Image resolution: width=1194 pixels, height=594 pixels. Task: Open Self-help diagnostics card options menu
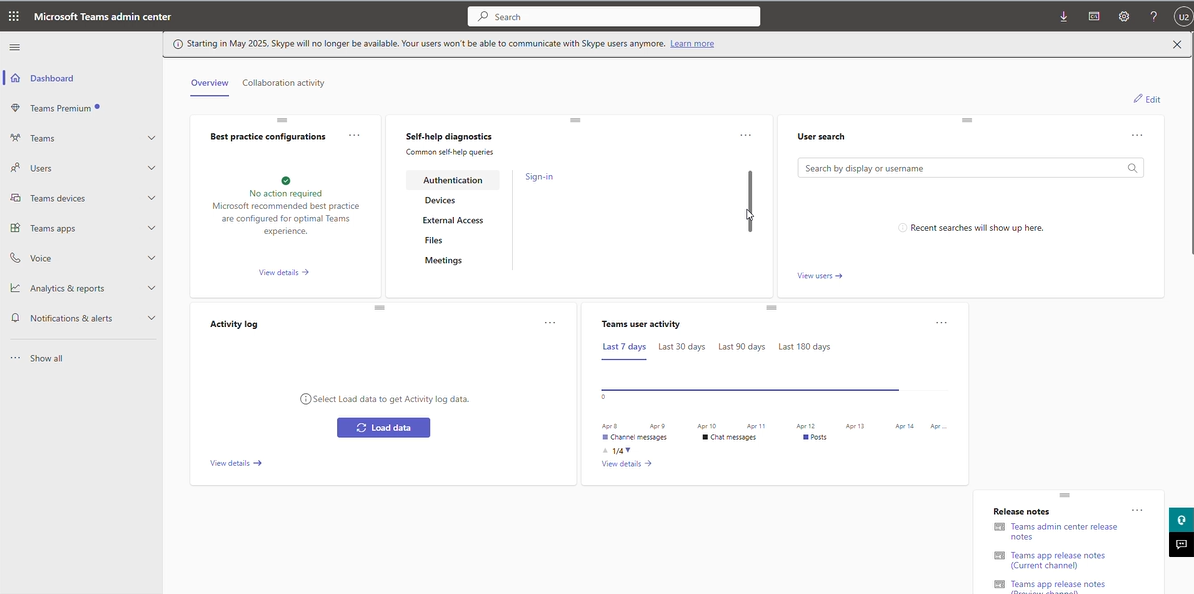(x=745, y=135)
